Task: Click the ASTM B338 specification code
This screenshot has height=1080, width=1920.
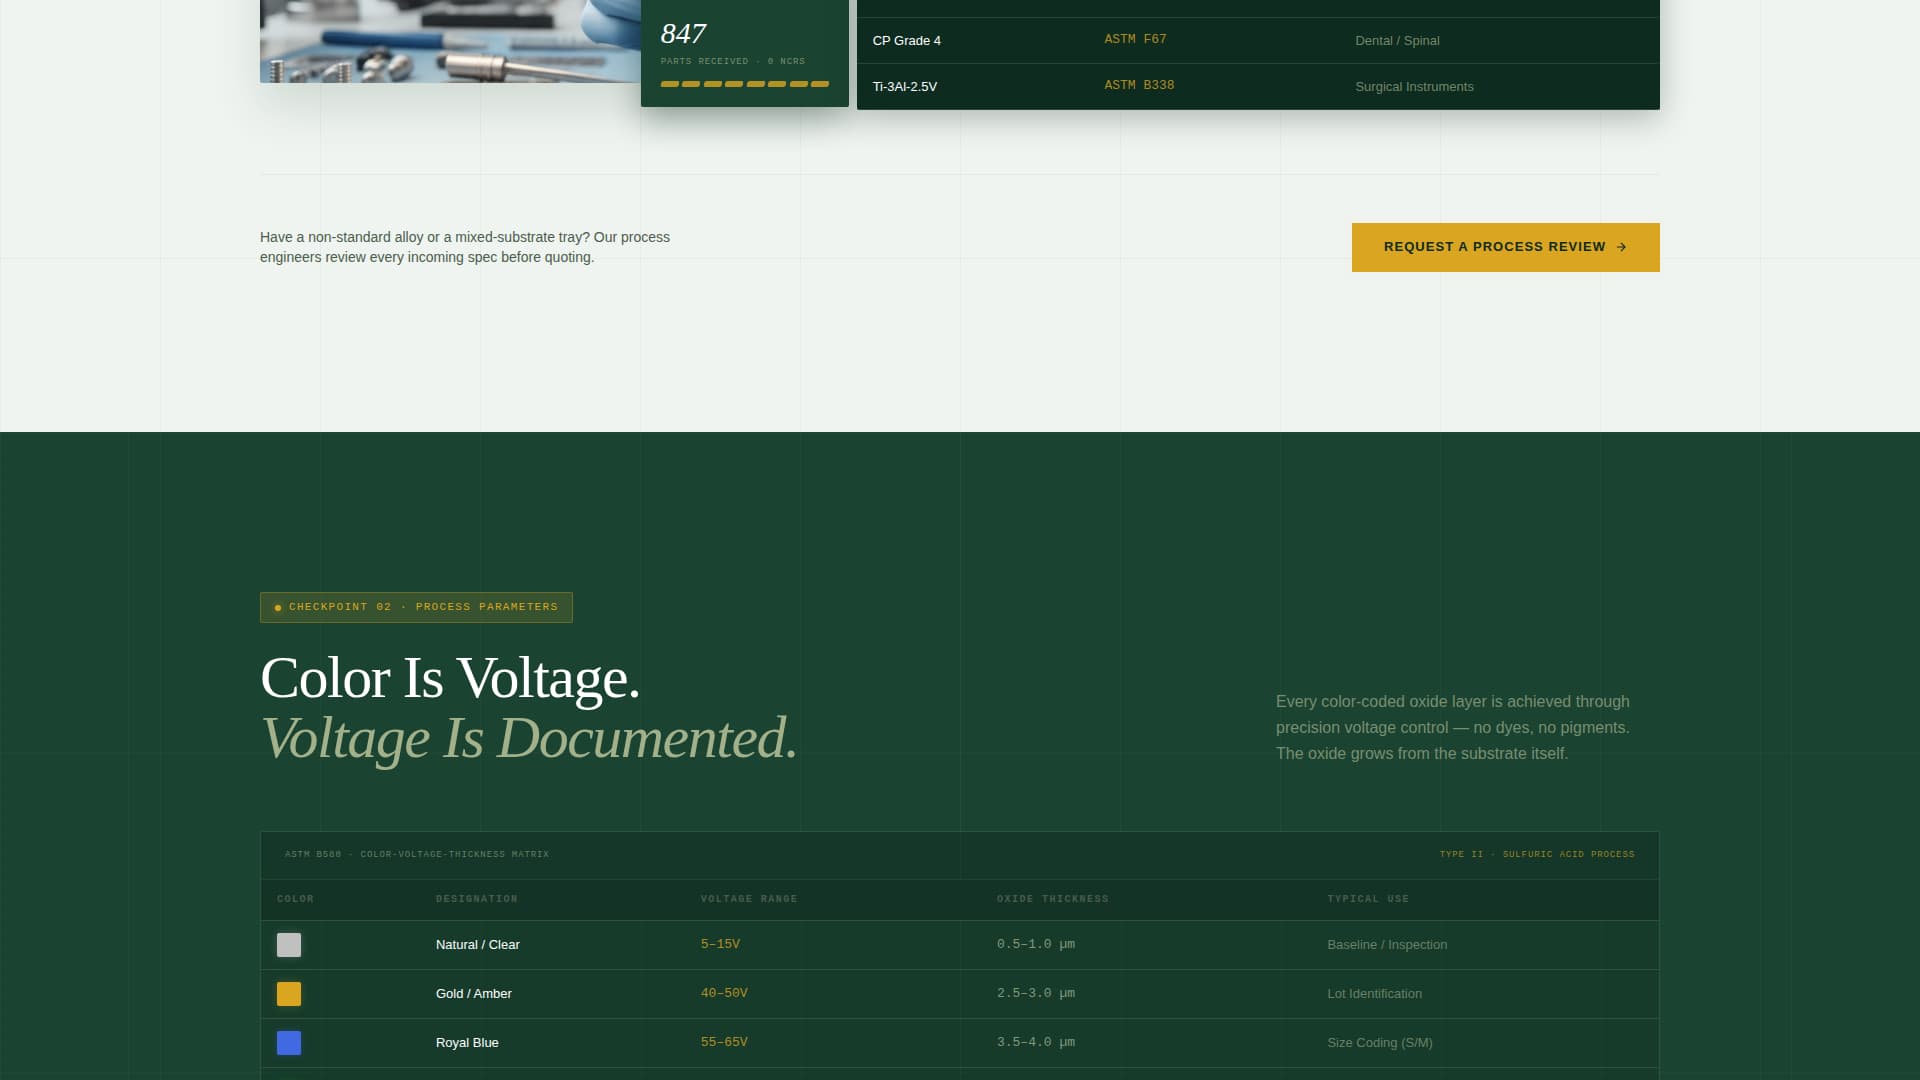Action: click(x=1139, y=86)
